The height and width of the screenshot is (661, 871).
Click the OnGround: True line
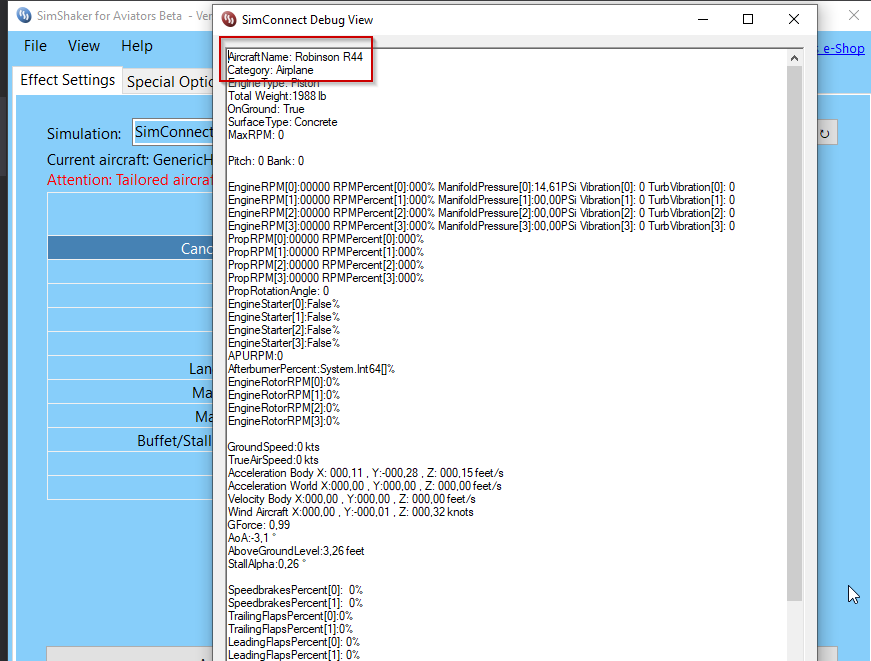(266, 109)
